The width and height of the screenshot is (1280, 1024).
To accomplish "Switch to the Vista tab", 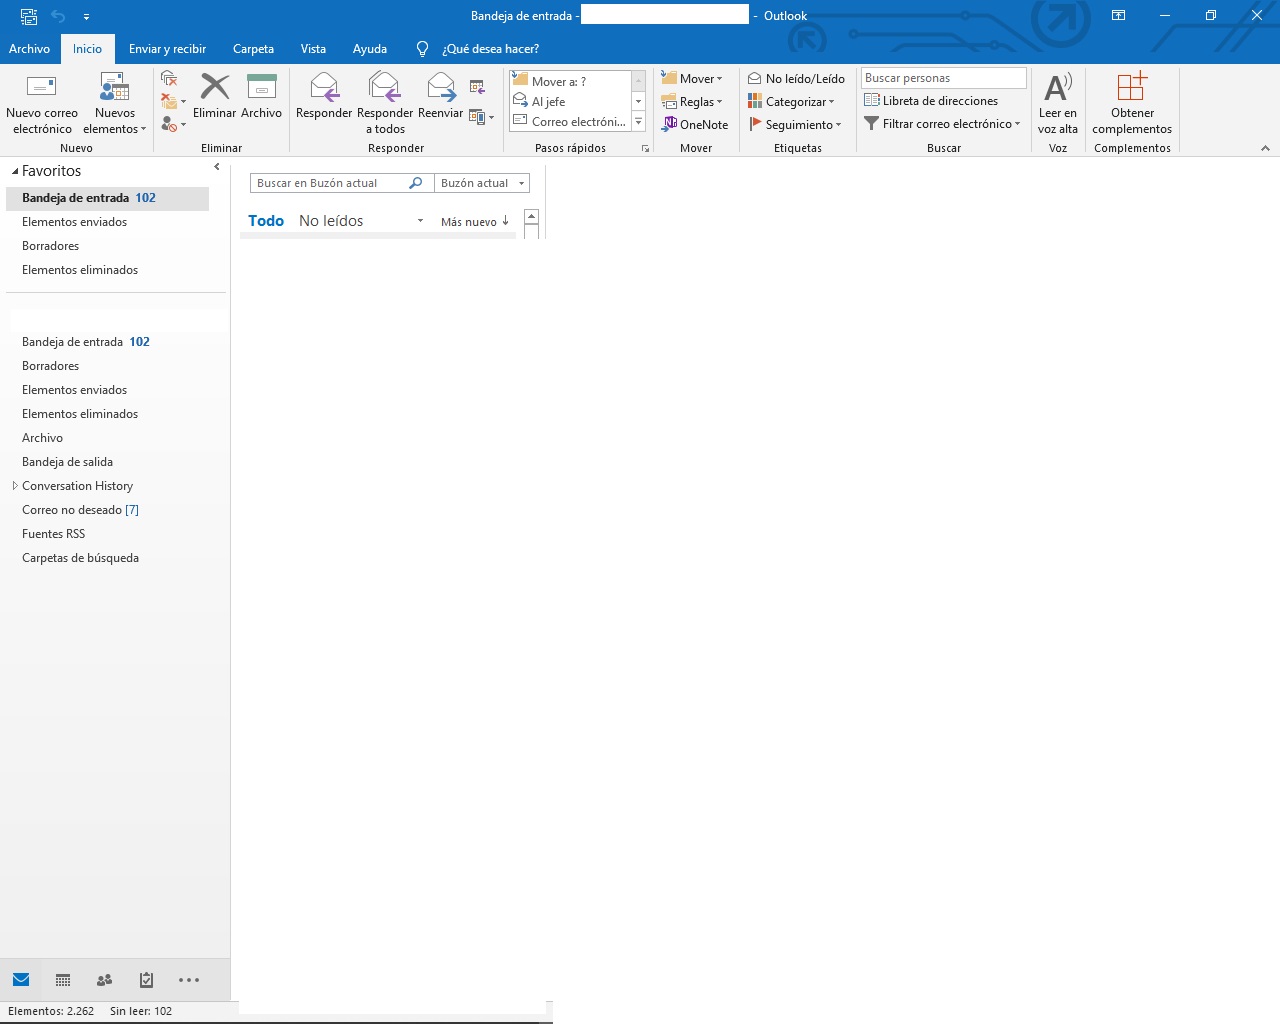I will pyautogui.click(x=313, y=48).
